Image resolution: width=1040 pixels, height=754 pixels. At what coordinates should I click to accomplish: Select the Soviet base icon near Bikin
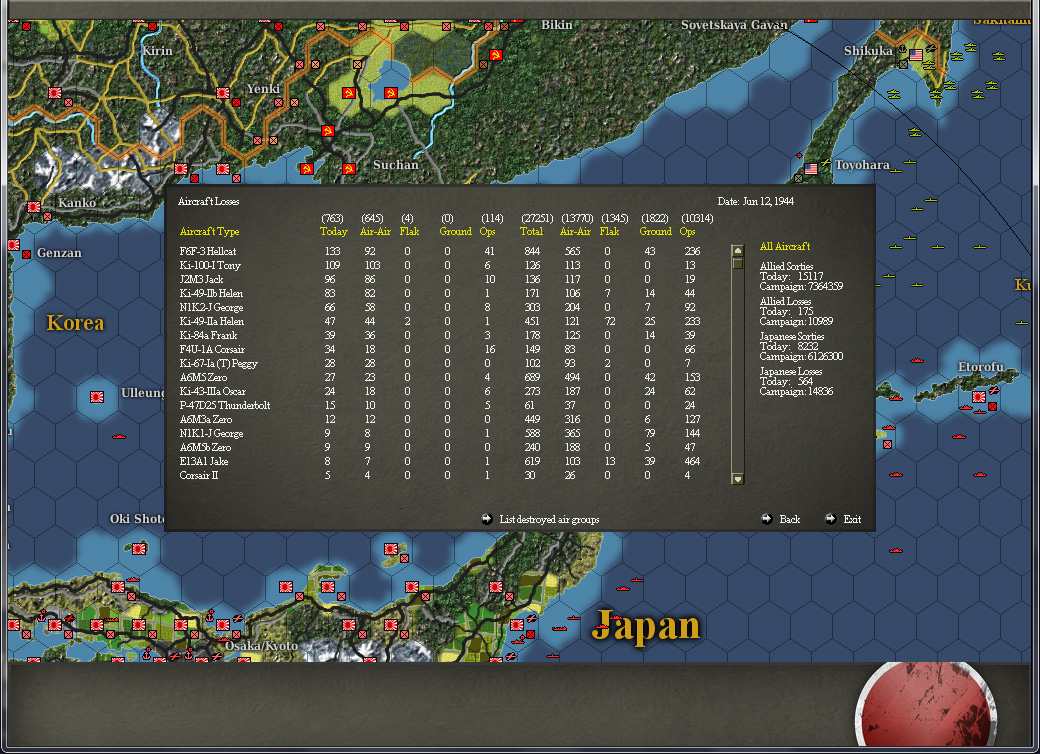click(495, 54)
